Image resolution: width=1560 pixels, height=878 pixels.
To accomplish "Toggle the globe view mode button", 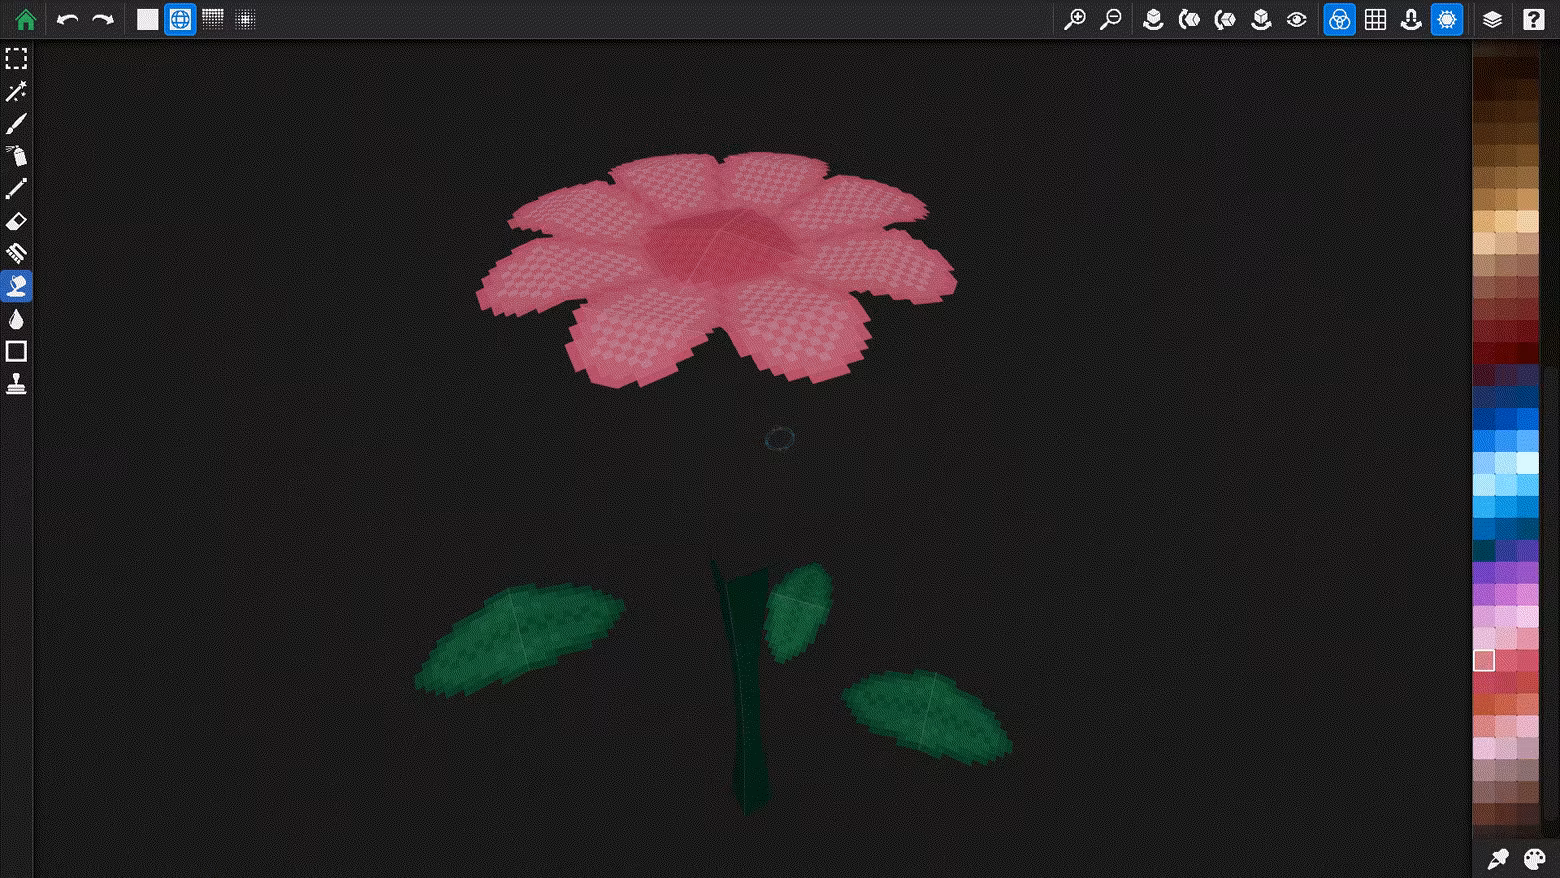I will pyautogui.click(x=180, y=19).
